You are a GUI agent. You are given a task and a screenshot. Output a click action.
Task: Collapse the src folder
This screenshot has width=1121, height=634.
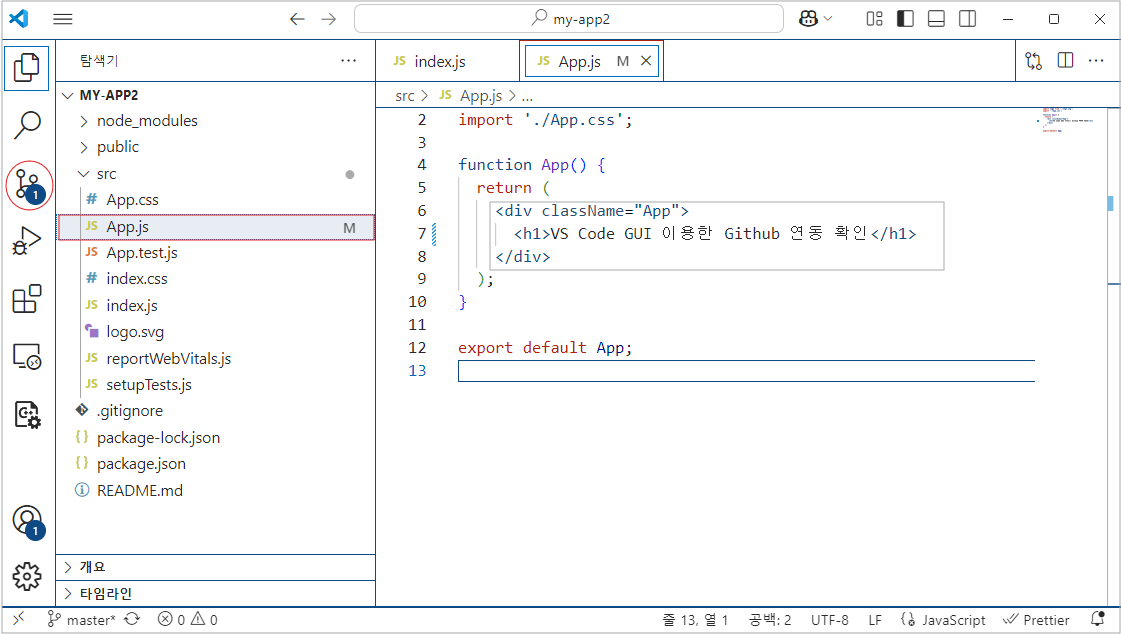pyautogui.click(x=215, y=174)
